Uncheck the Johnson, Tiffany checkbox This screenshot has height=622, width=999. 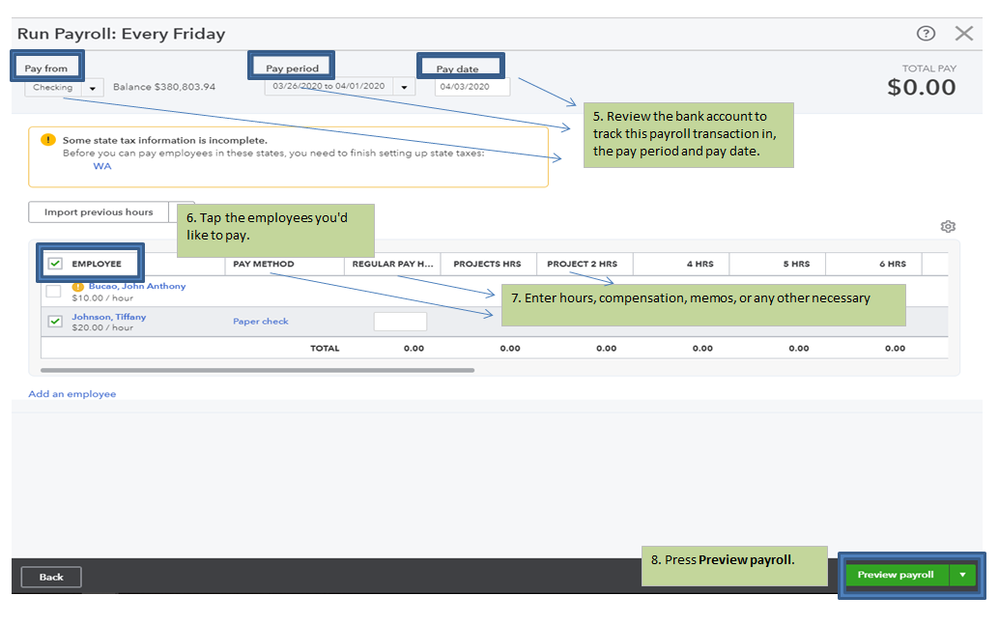tap(55, 321)
